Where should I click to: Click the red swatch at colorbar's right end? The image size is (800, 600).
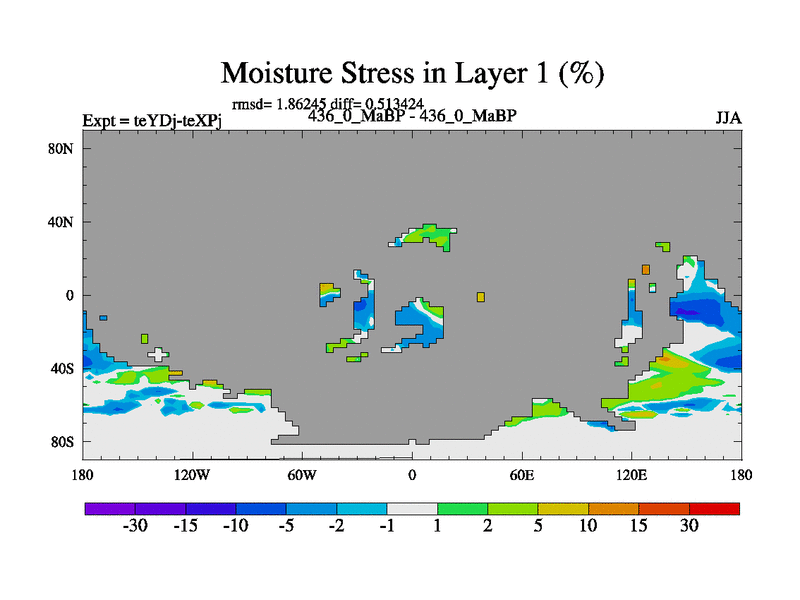click(x=714, y=509)
